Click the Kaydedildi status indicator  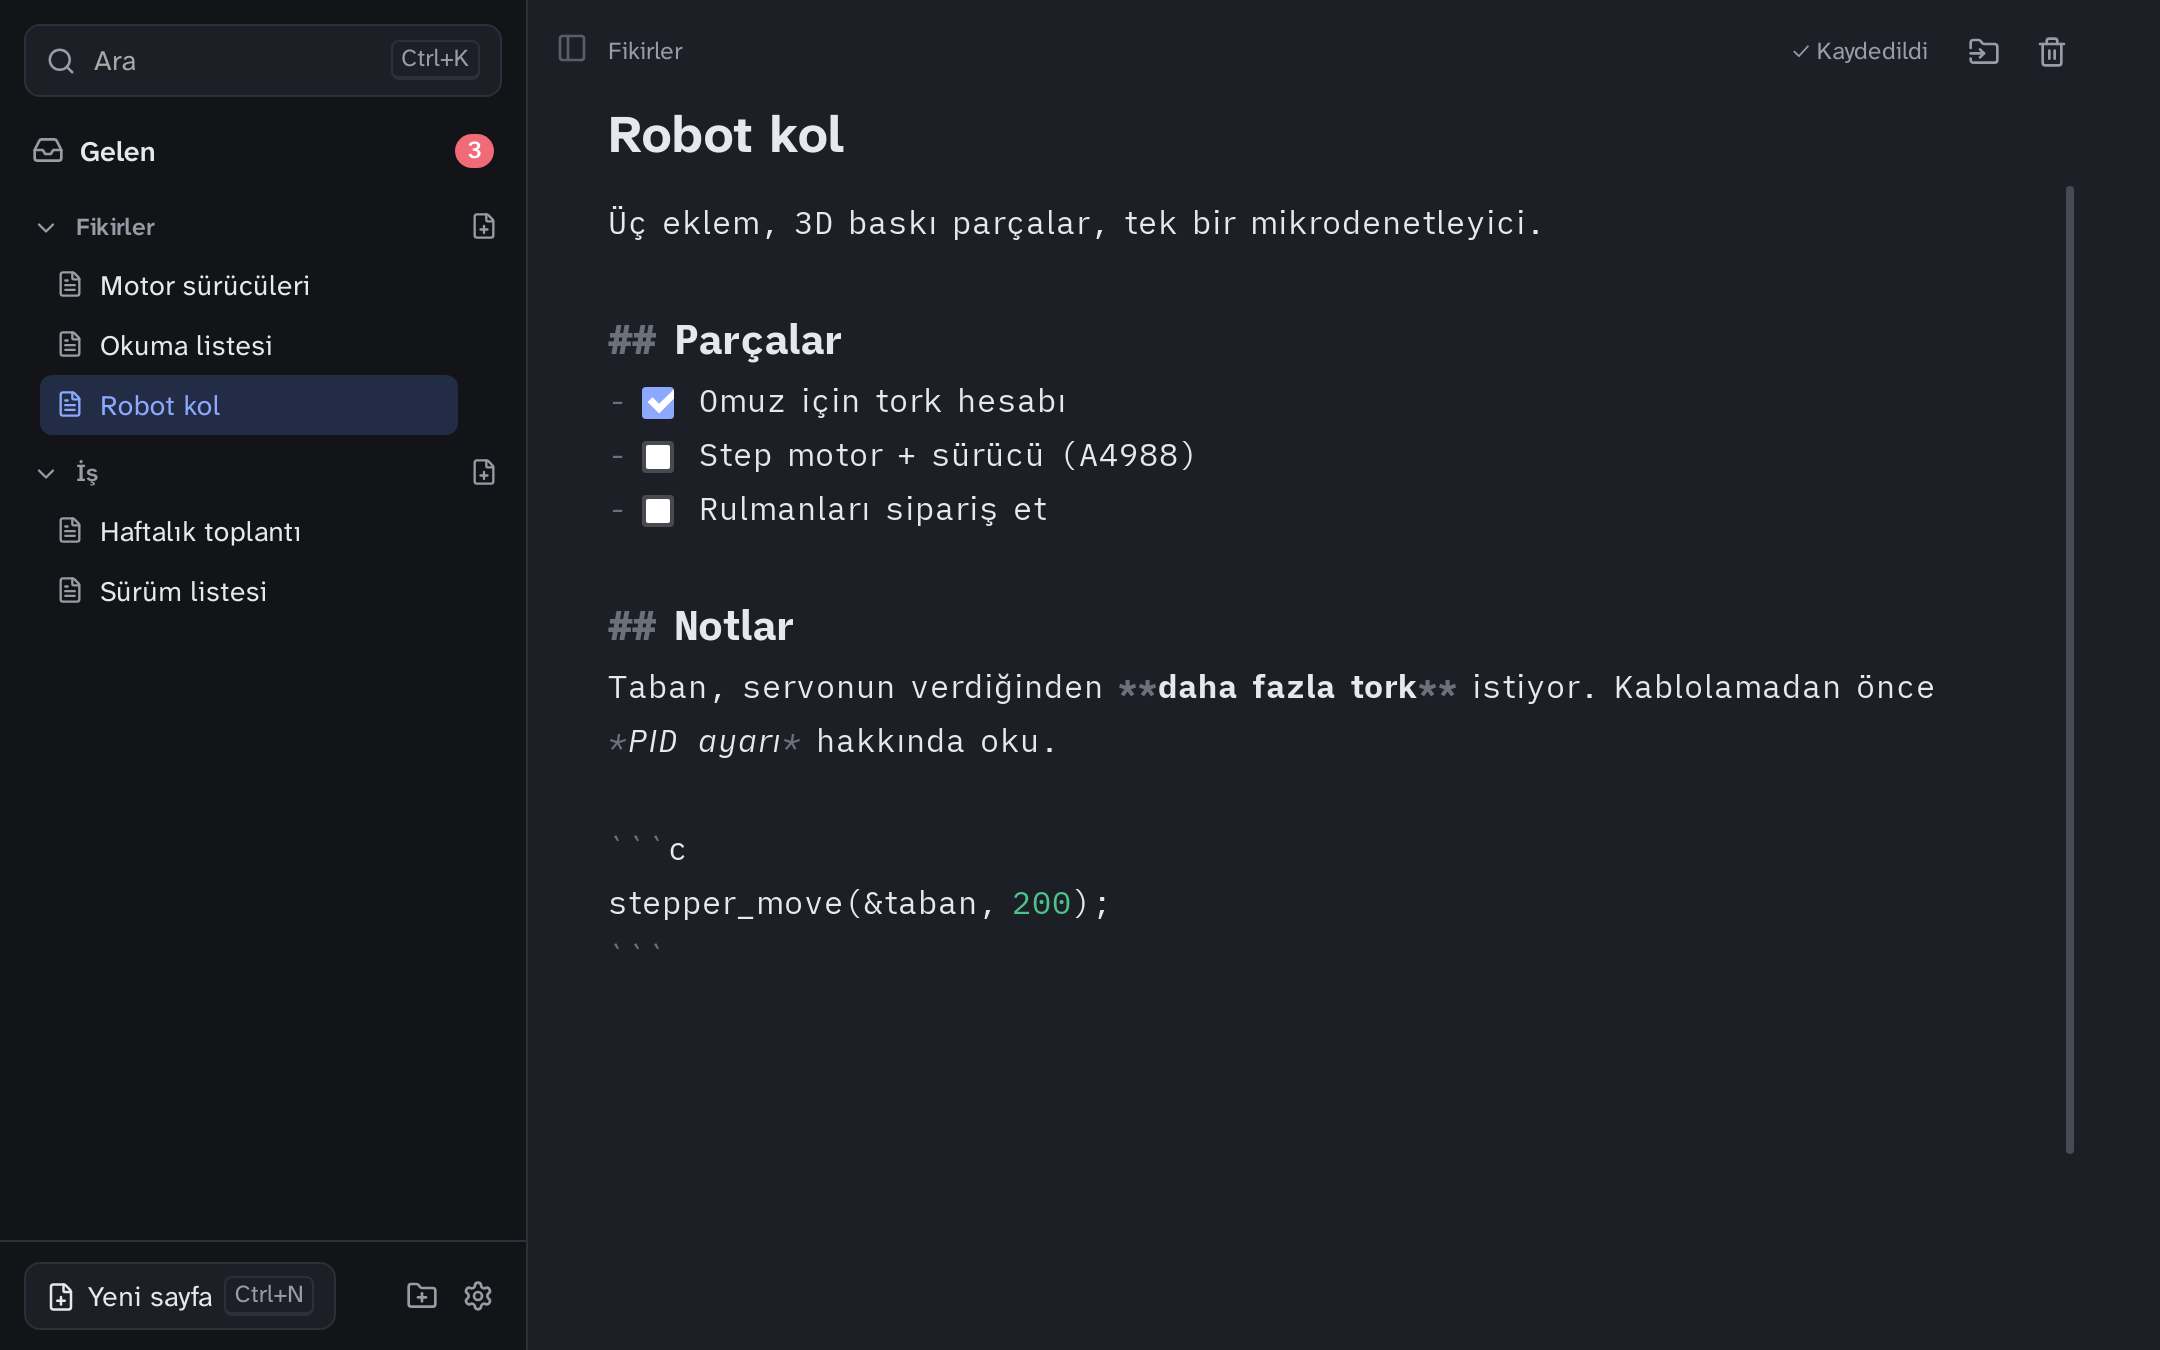pos(1860,51)
